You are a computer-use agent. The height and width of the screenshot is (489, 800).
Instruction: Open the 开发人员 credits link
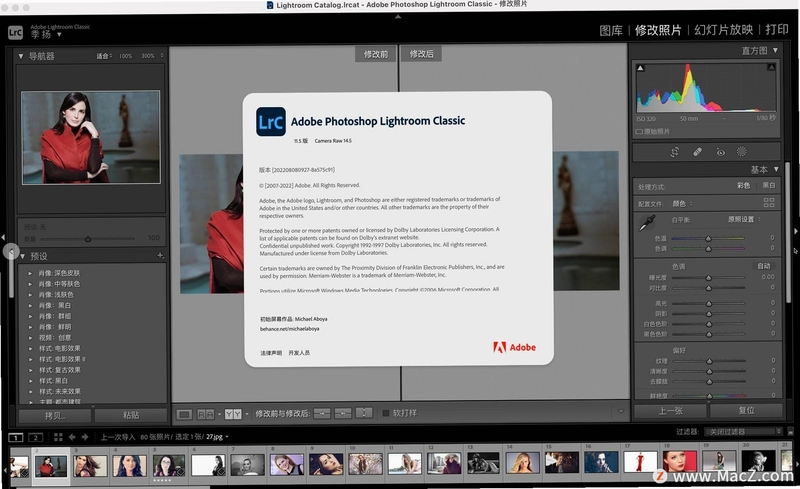pyautogui.click(x=299, y=353)
